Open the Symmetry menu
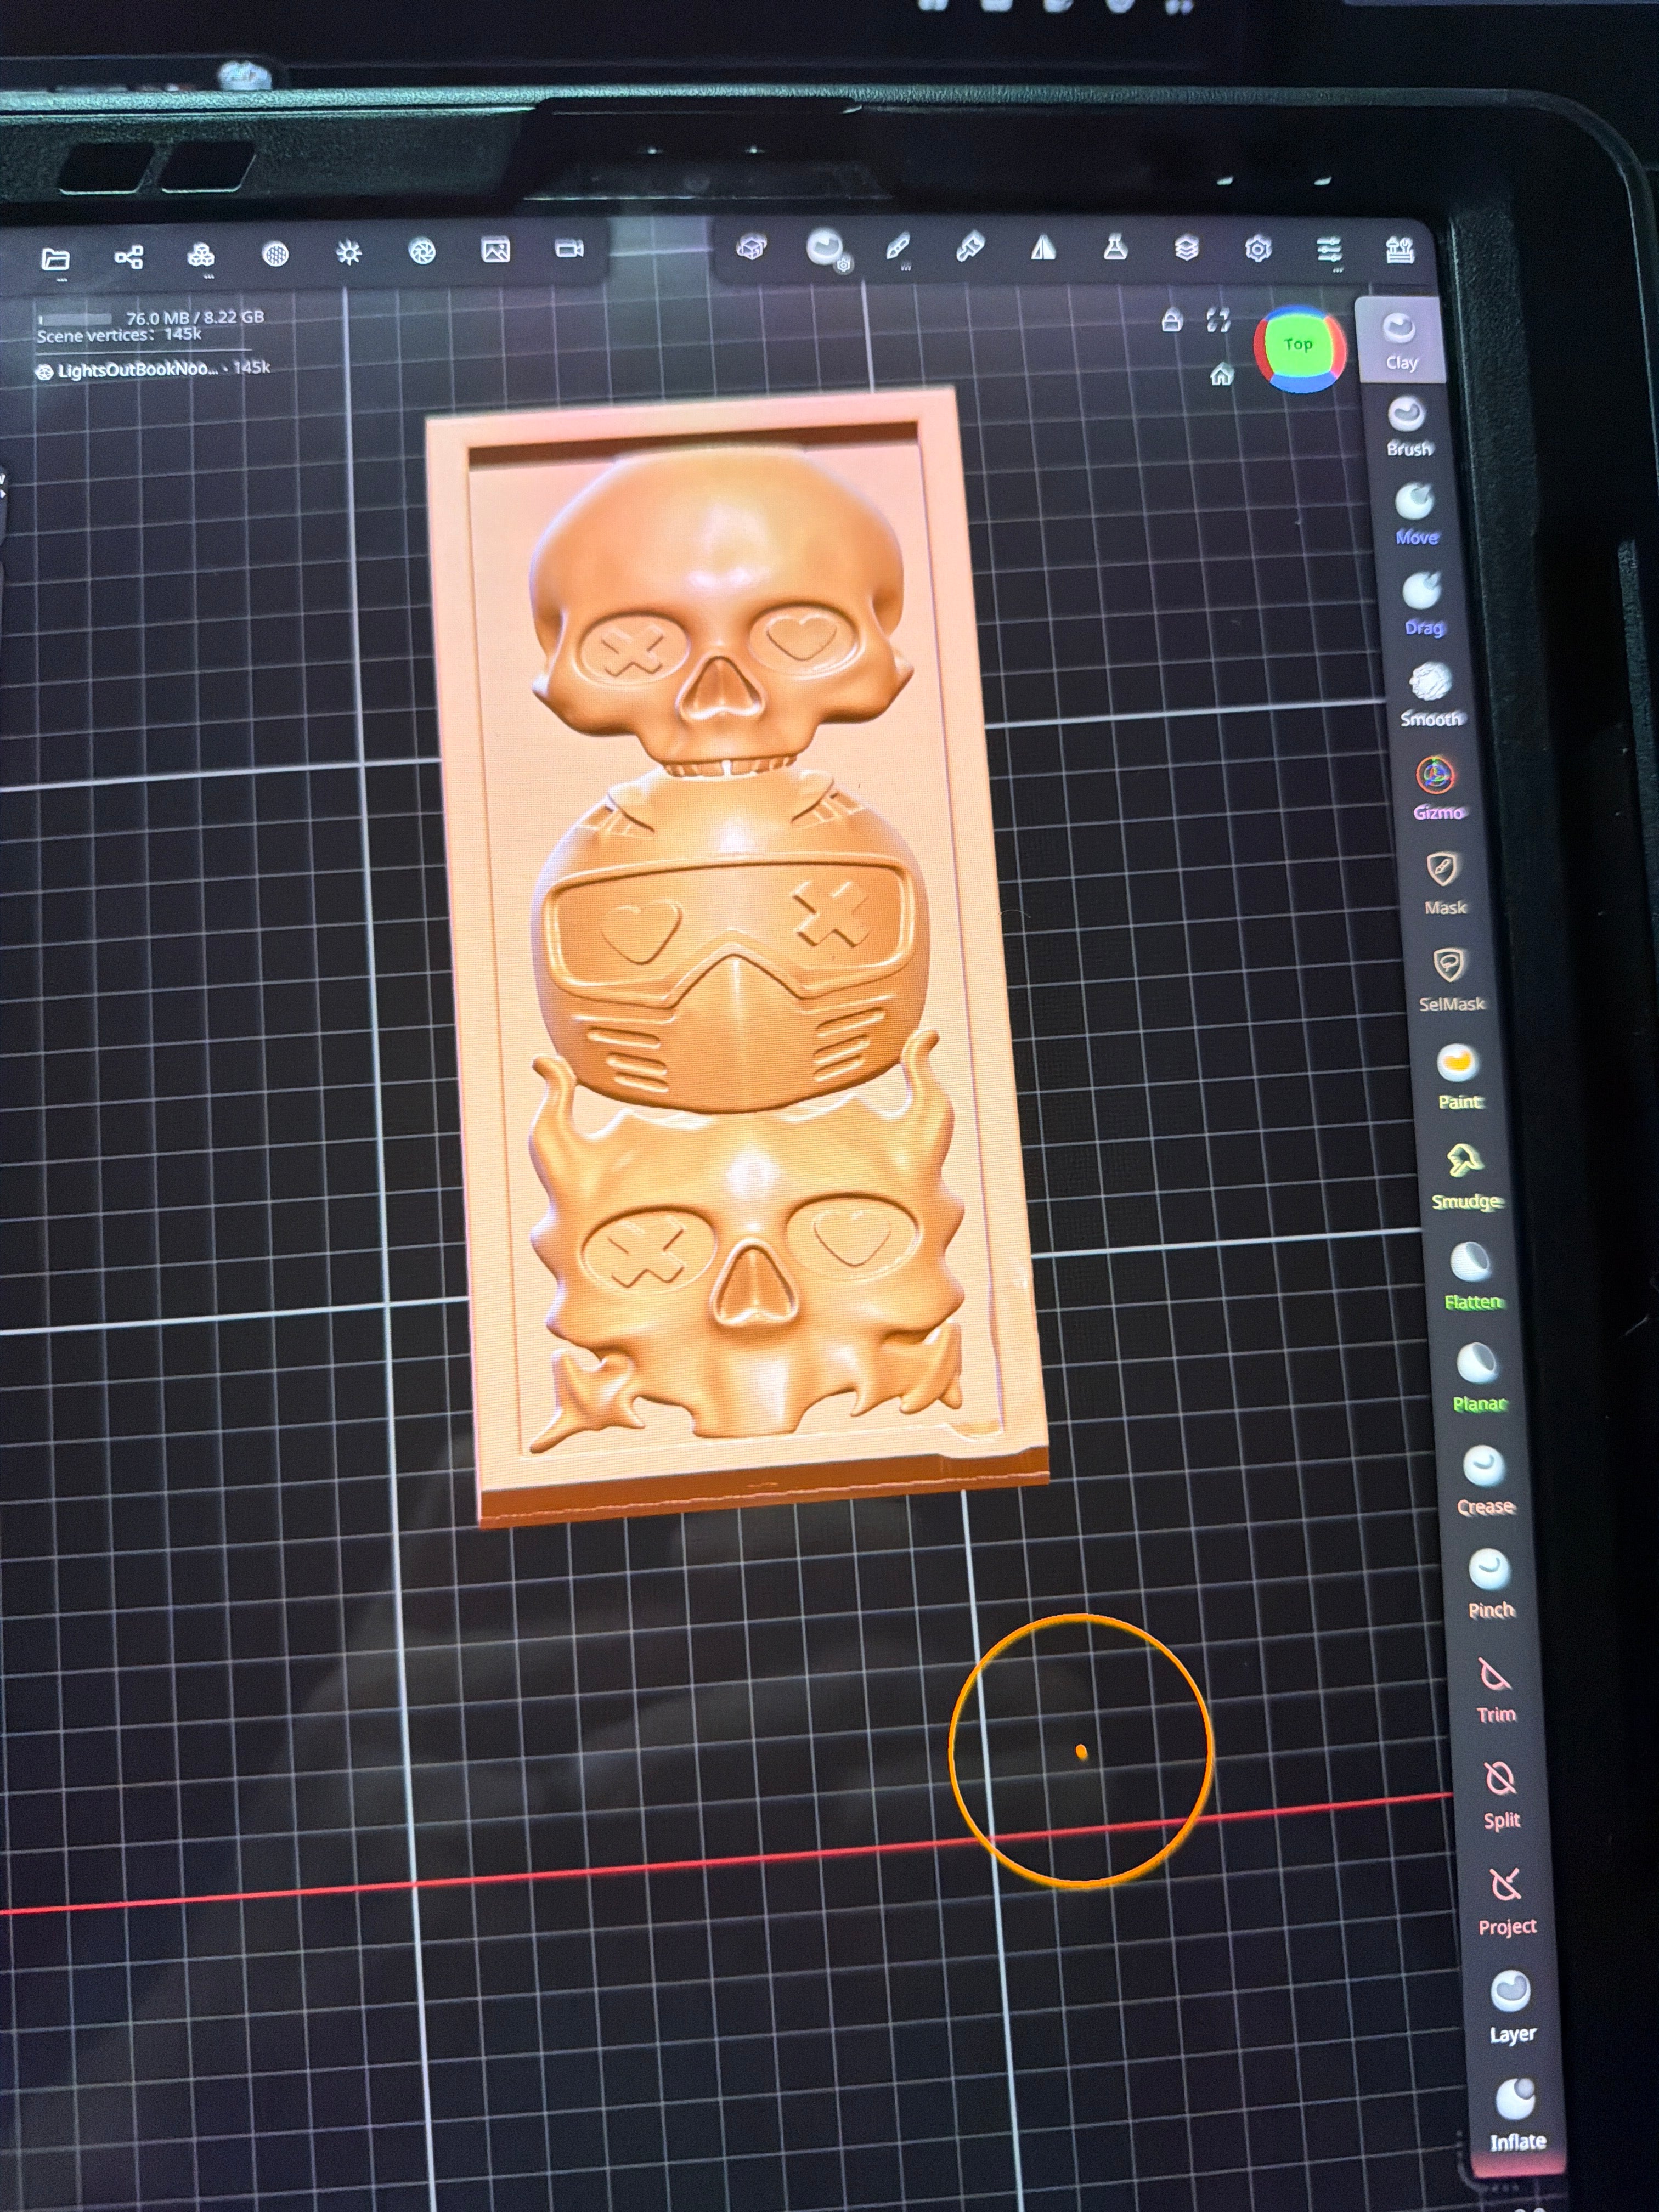Viewport: 1659px width, 2212px height. coord(1043,247)
